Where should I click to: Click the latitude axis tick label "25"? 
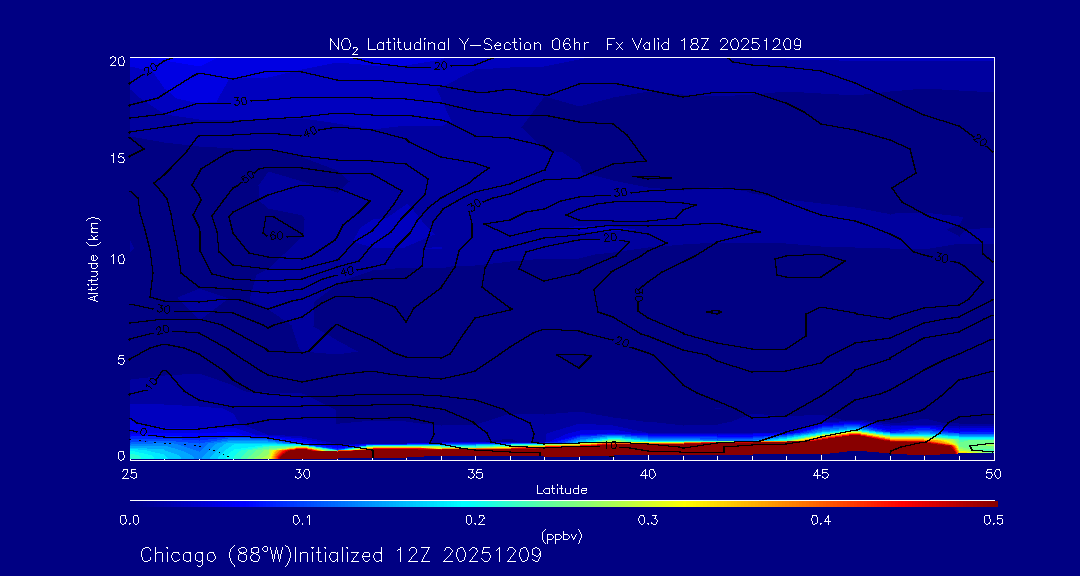click(x=129, y=473)
